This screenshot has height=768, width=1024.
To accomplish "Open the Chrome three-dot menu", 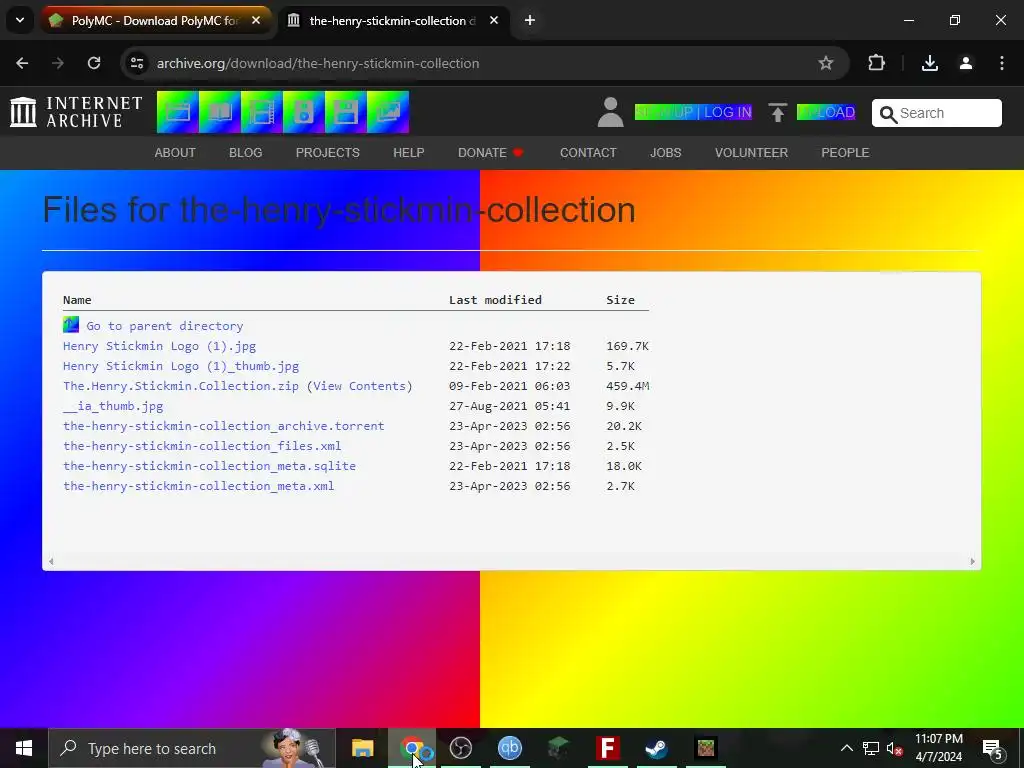I will coord(1002,63).
